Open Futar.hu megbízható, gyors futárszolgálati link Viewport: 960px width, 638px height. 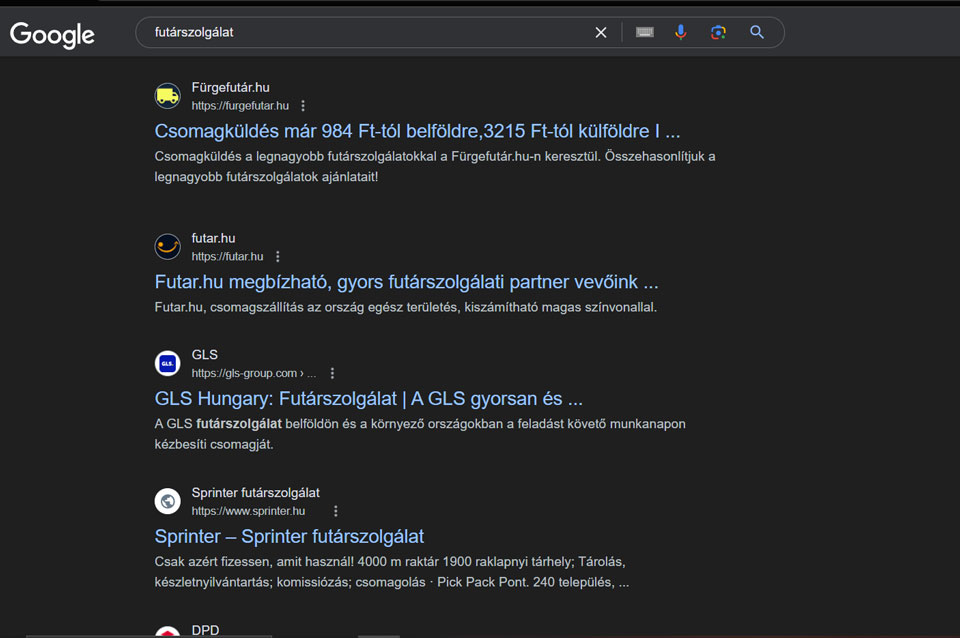coord(406,282)
